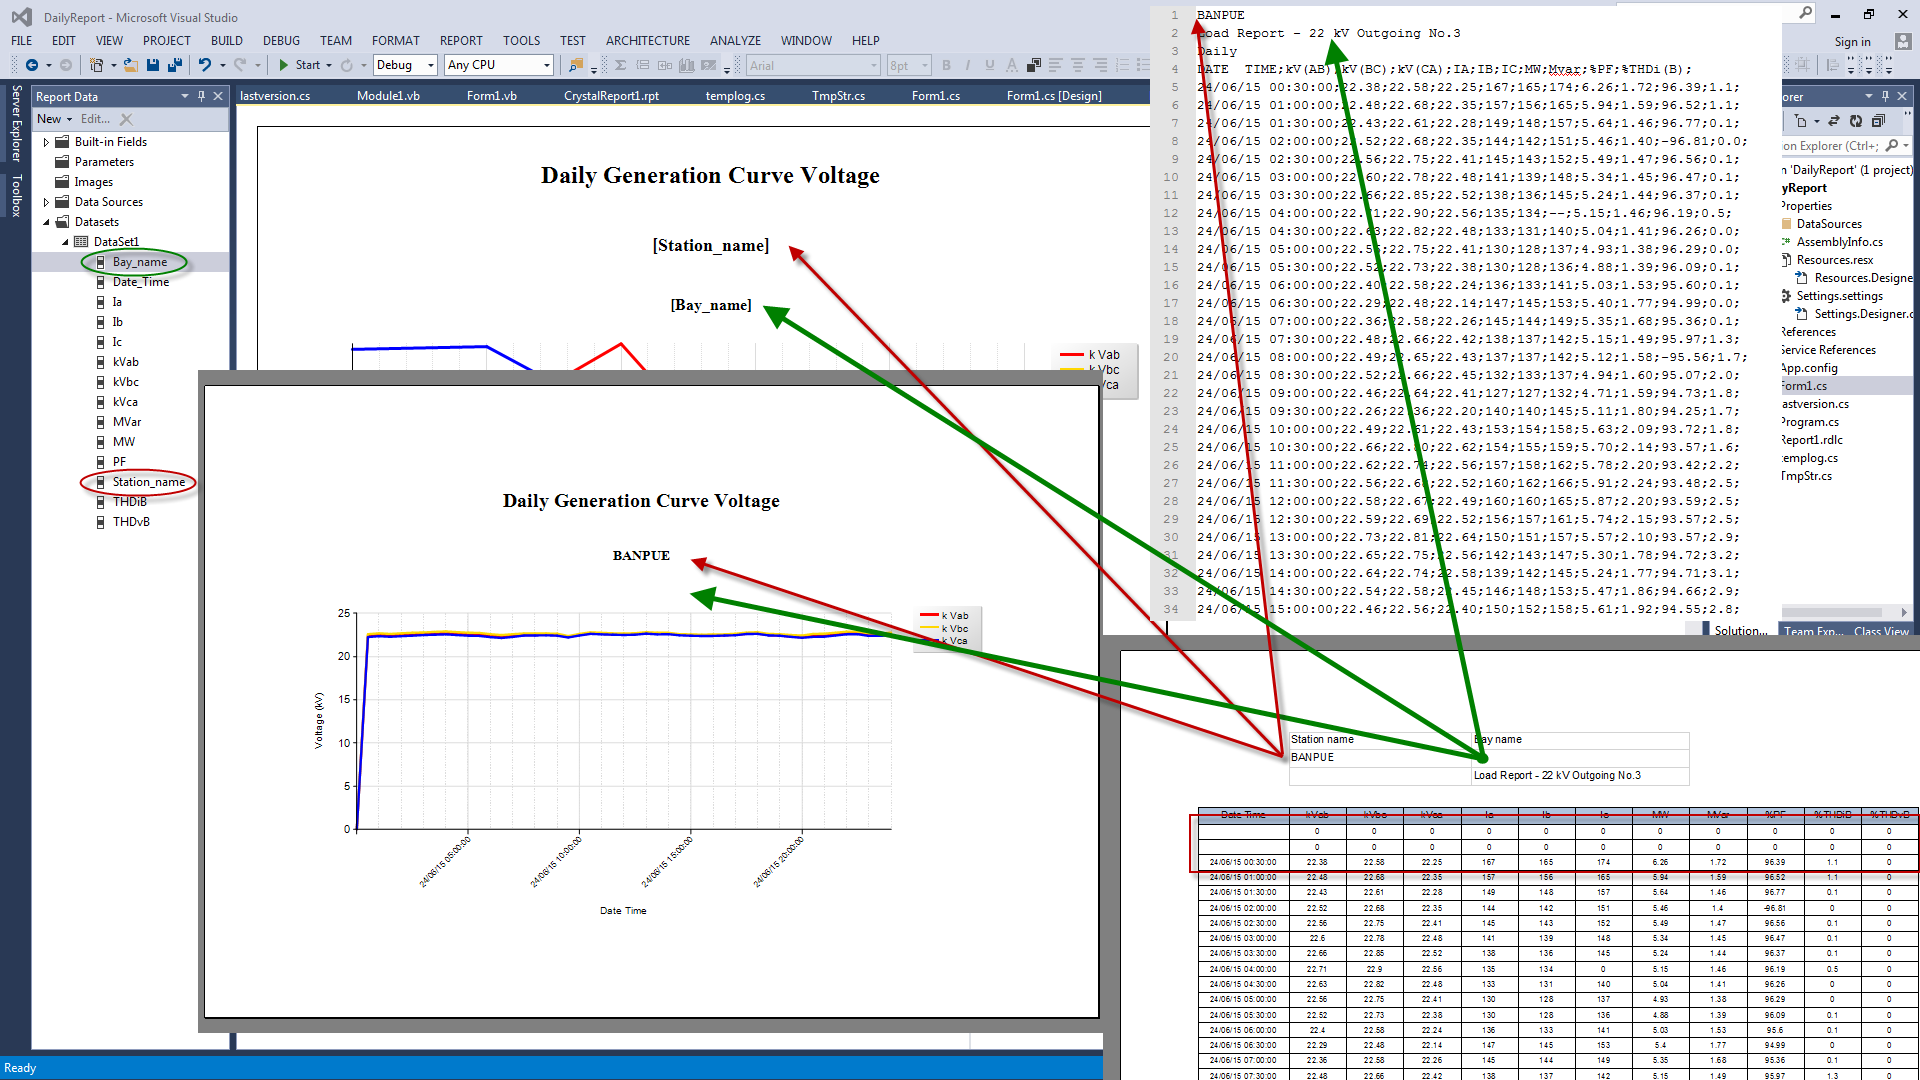Screen dimensions: 1920x1080
Task: Click the Refresh icon in Solution Explorer
Action: [1856, 121]
